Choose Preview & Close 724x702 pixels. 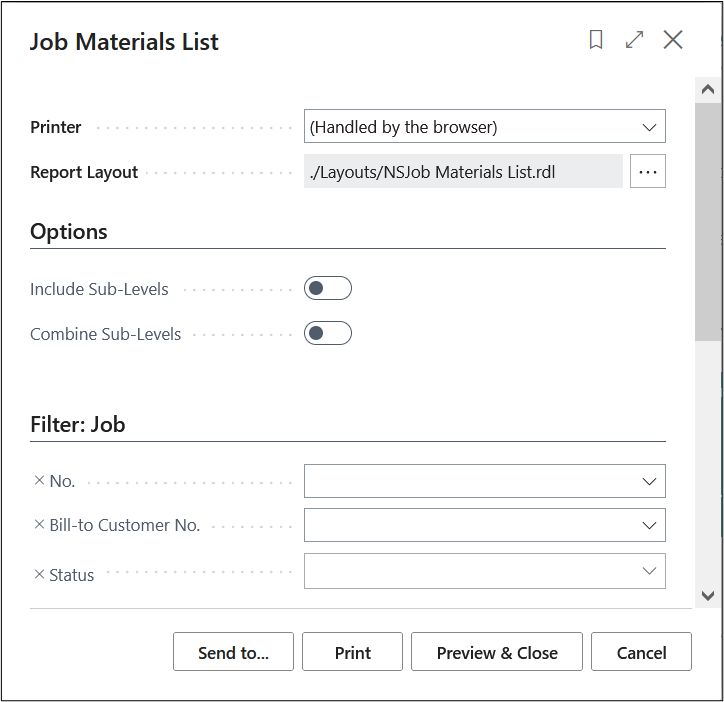(497, 652)
